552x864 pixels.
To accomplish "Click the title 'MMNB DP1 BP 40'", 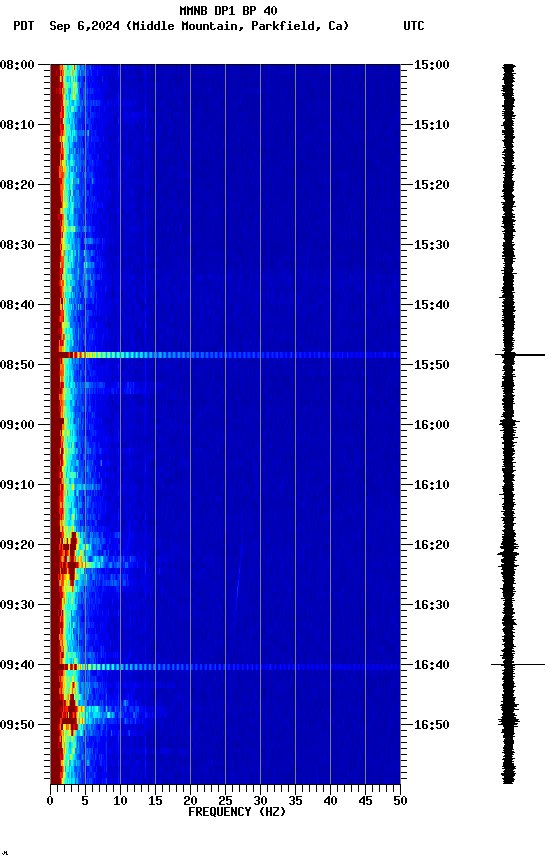I will point(228,10).
